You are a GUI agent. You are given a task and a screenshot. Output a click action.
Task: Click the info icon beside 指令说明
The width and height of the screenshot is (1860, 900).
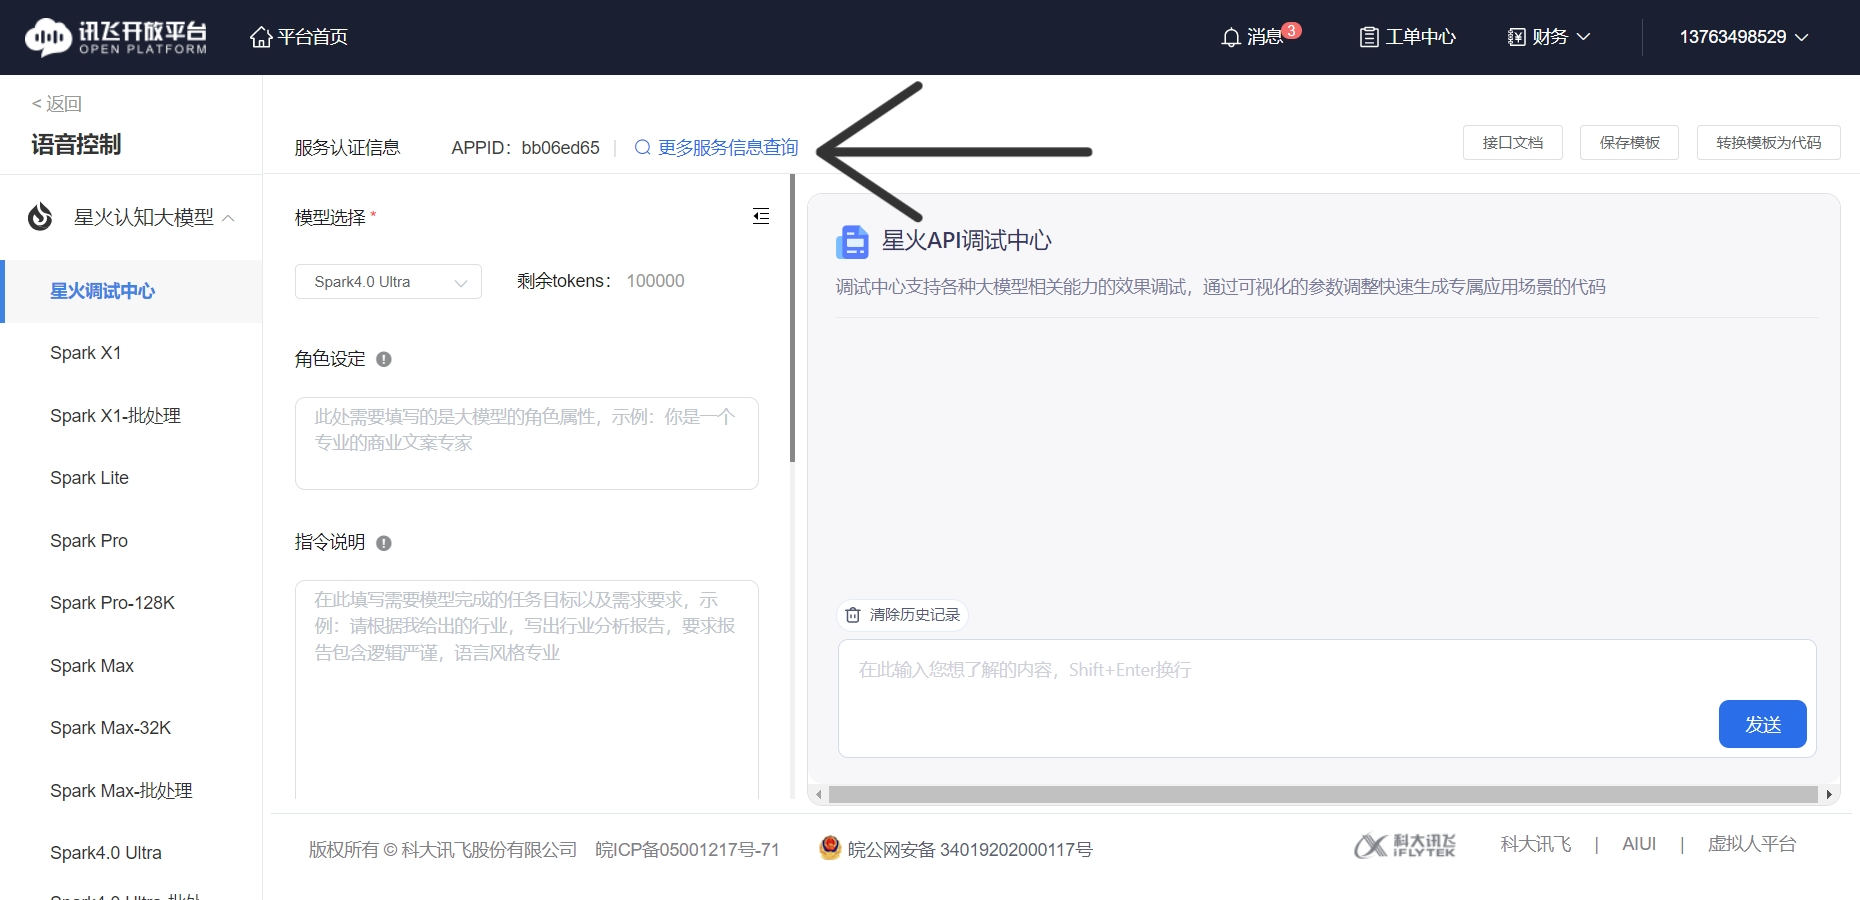[x=384, y=543]
